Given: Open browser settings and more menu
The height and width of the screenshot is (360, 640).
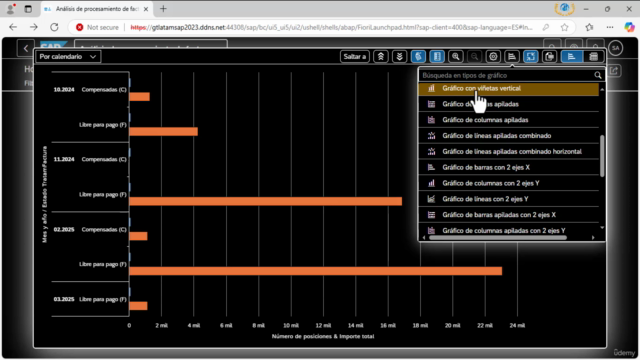Looking at the screenshot, I should point(610,27).
